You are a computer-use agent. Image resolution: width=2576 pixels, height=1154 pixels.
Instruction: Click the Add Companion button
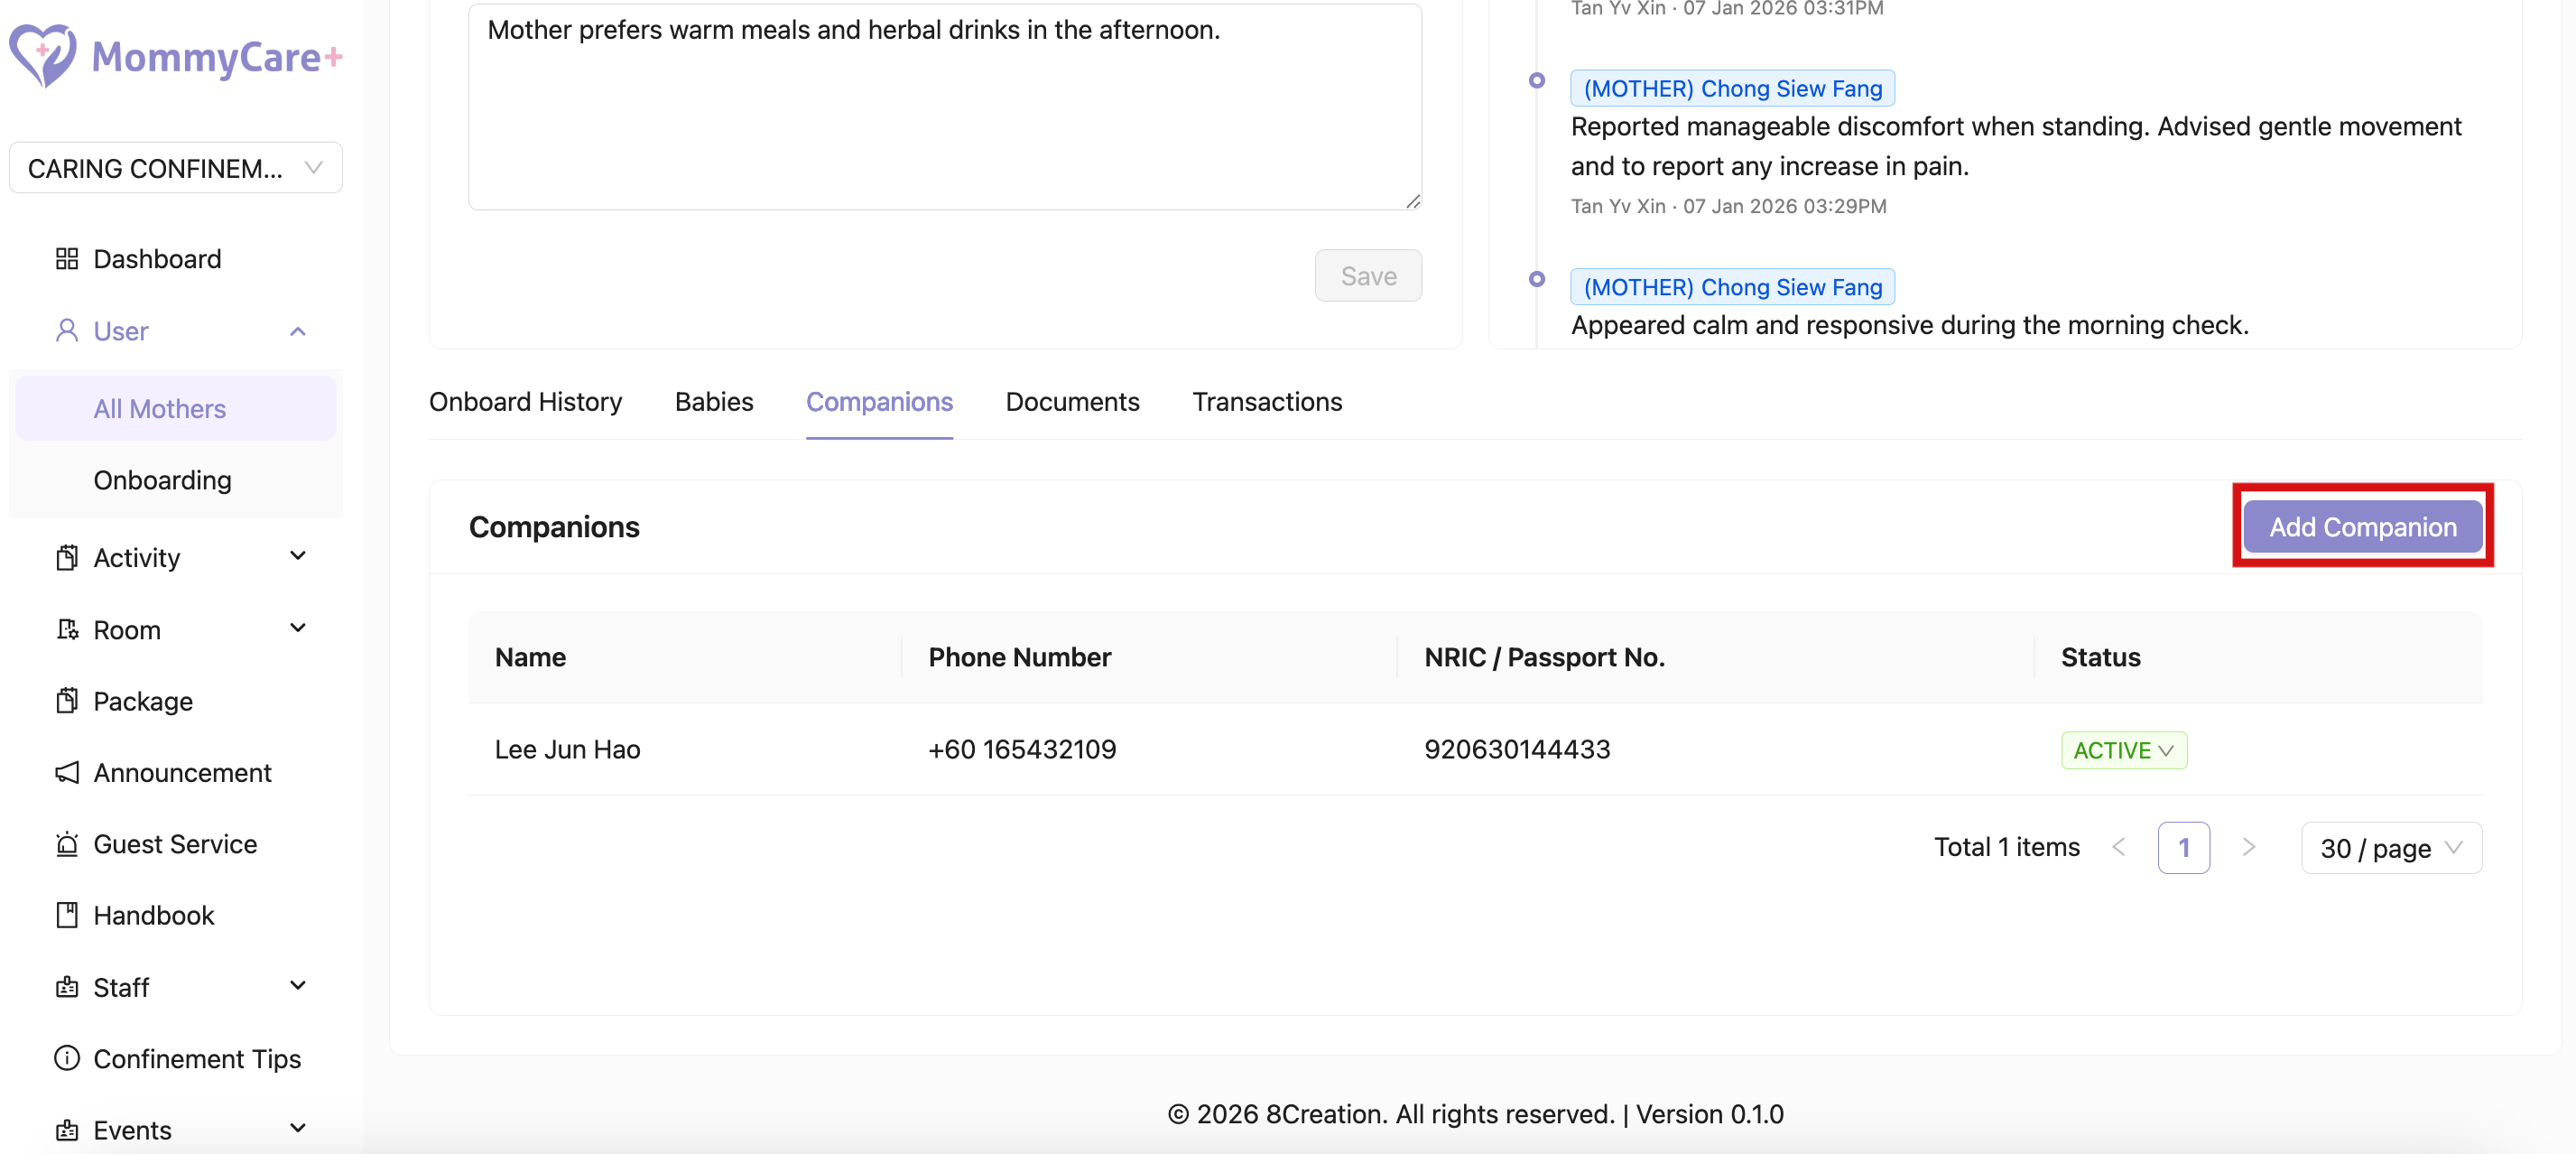[x=2362, y=526]
